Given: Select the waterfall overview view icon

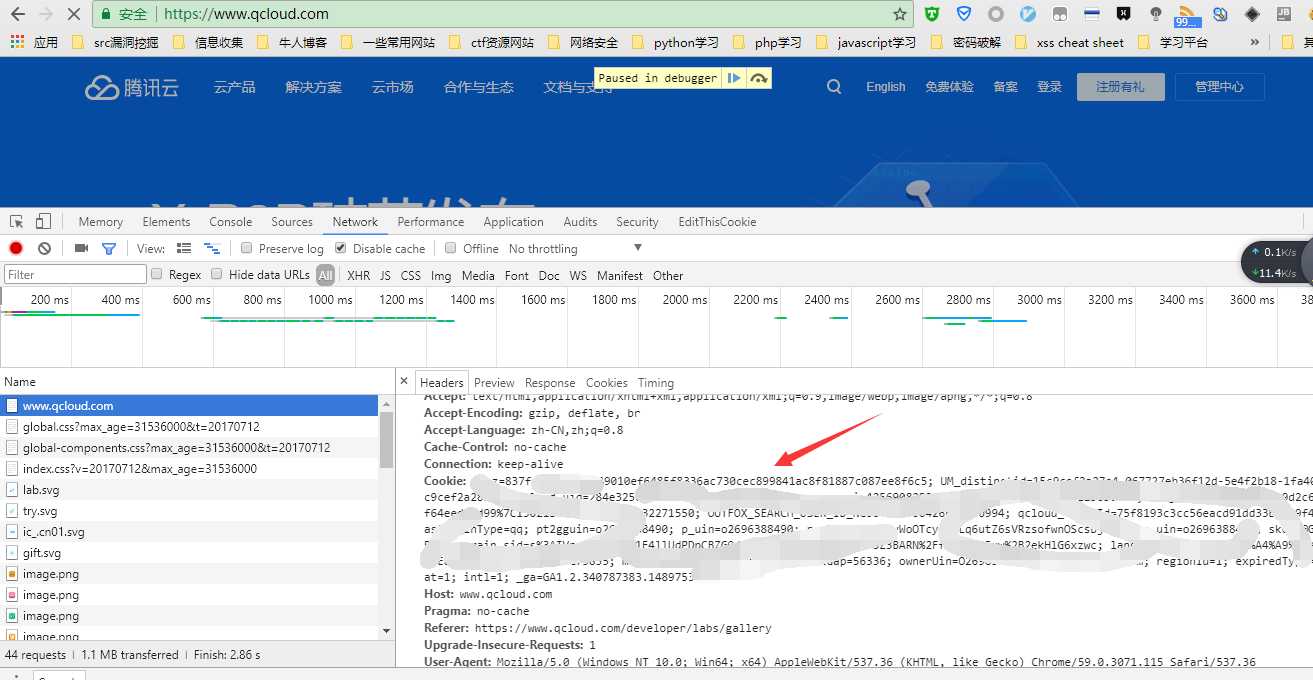Looking at the screenshot, I should pos(211,248).
